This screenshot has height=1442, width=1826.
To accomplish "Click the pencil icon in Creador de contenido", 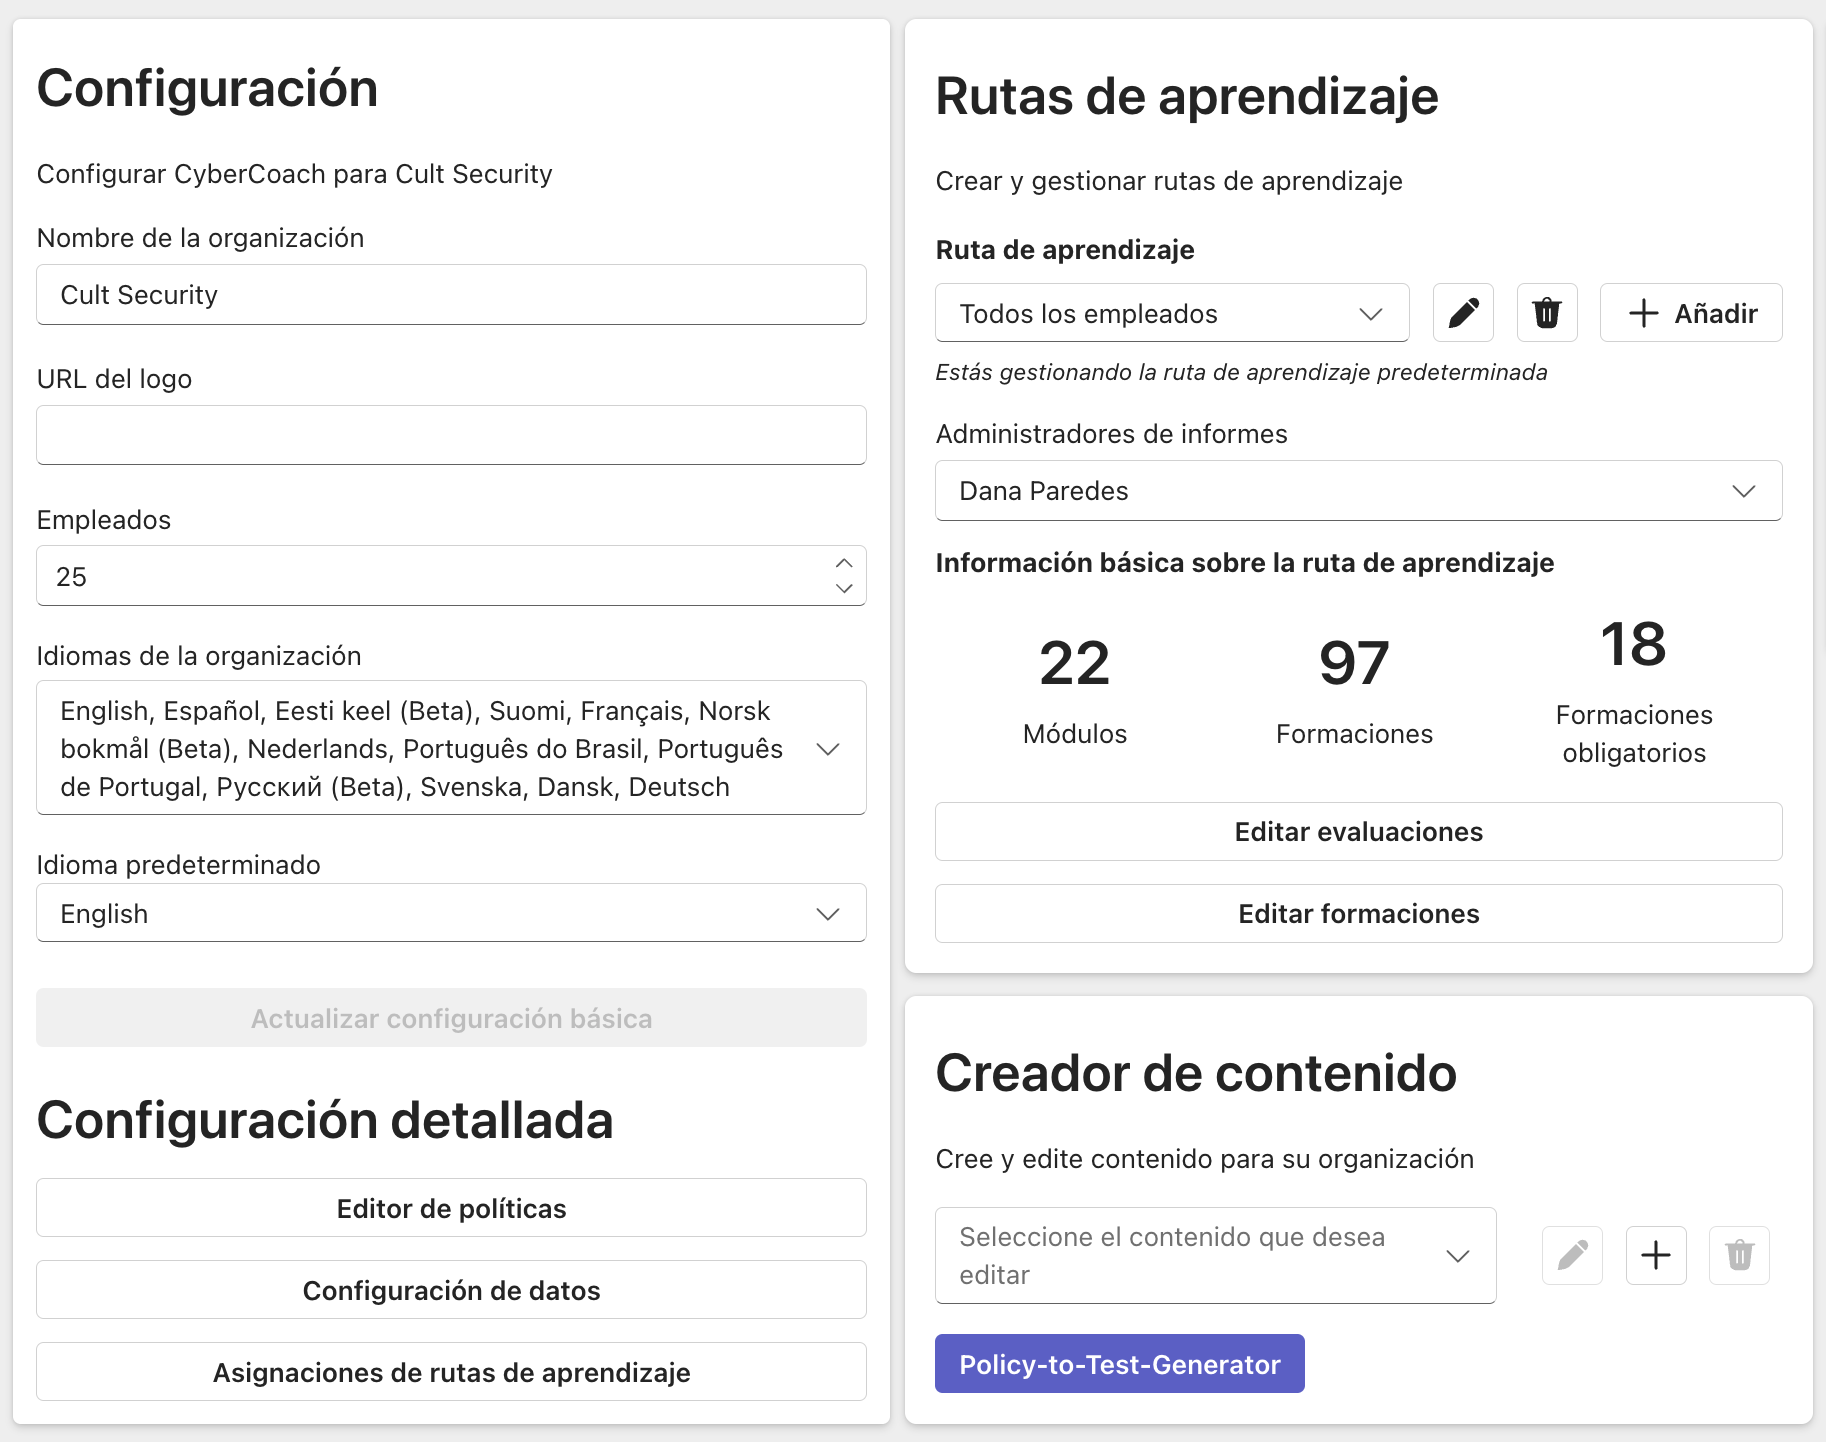I will point(1572,1255).
